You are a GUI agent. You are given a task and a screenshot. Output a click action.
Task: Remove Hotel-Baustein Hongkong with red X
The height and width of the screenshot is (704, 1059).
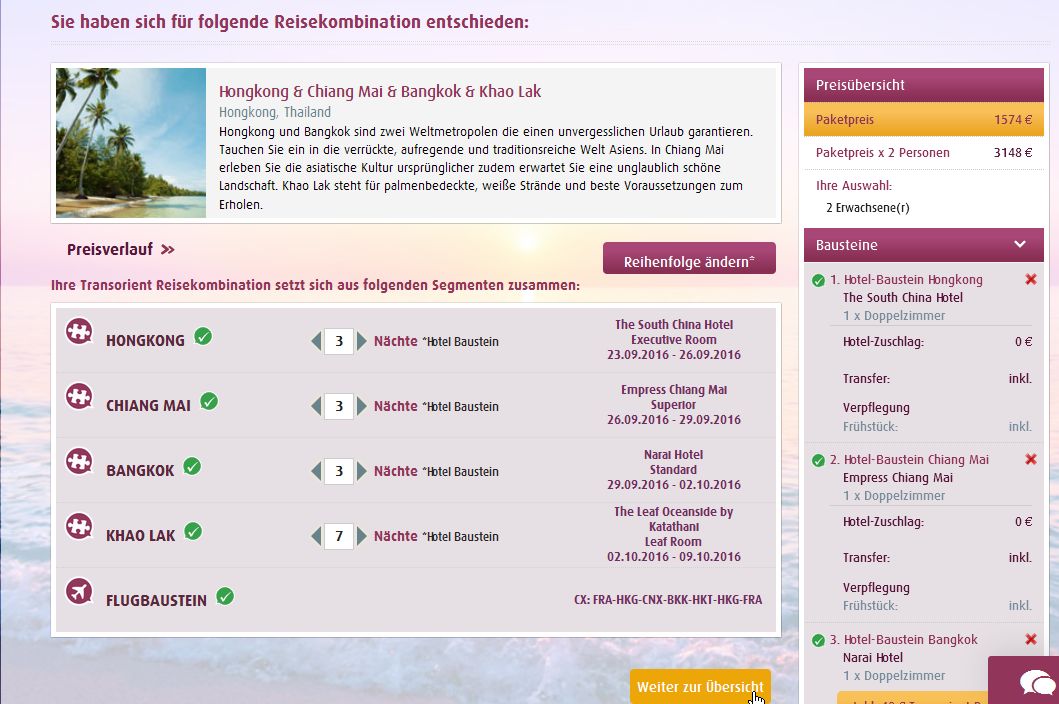(1031, 280)
